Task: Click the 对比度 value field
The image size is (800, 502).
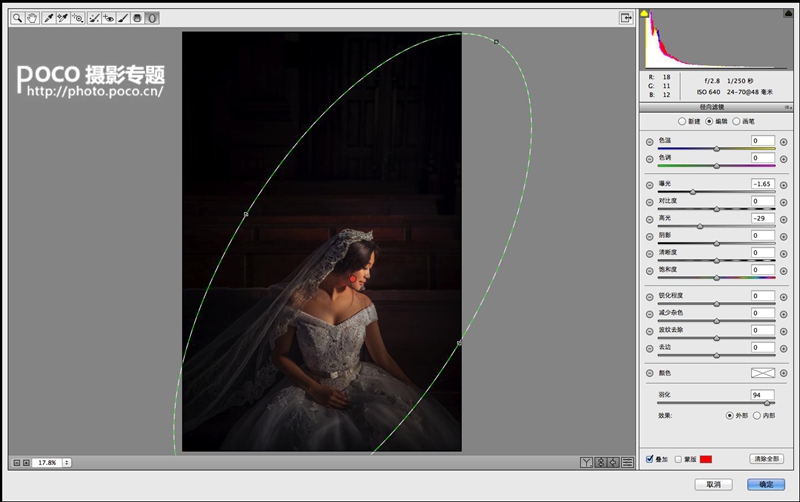Action: pyautogui.click(x=763, y=201)
